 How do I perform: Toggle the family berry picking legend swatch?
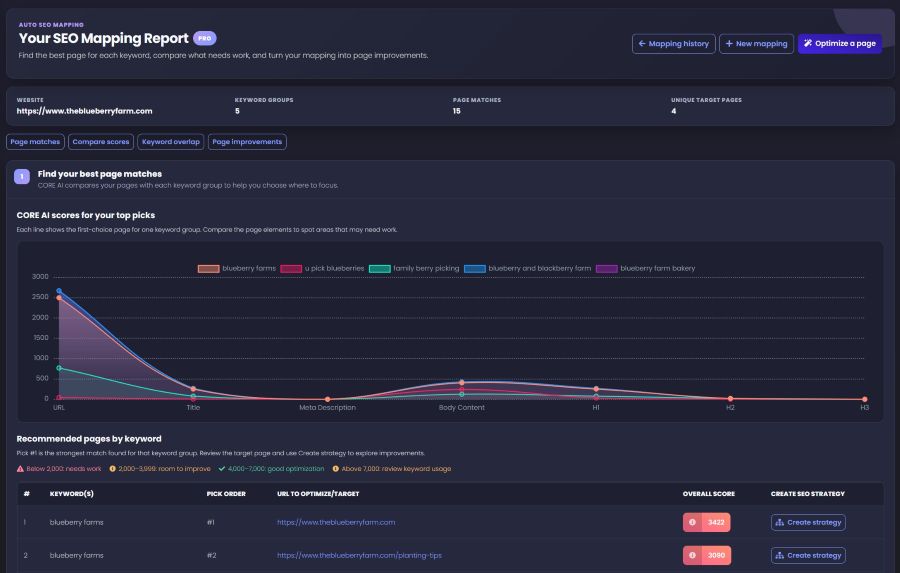pos(379,269)
